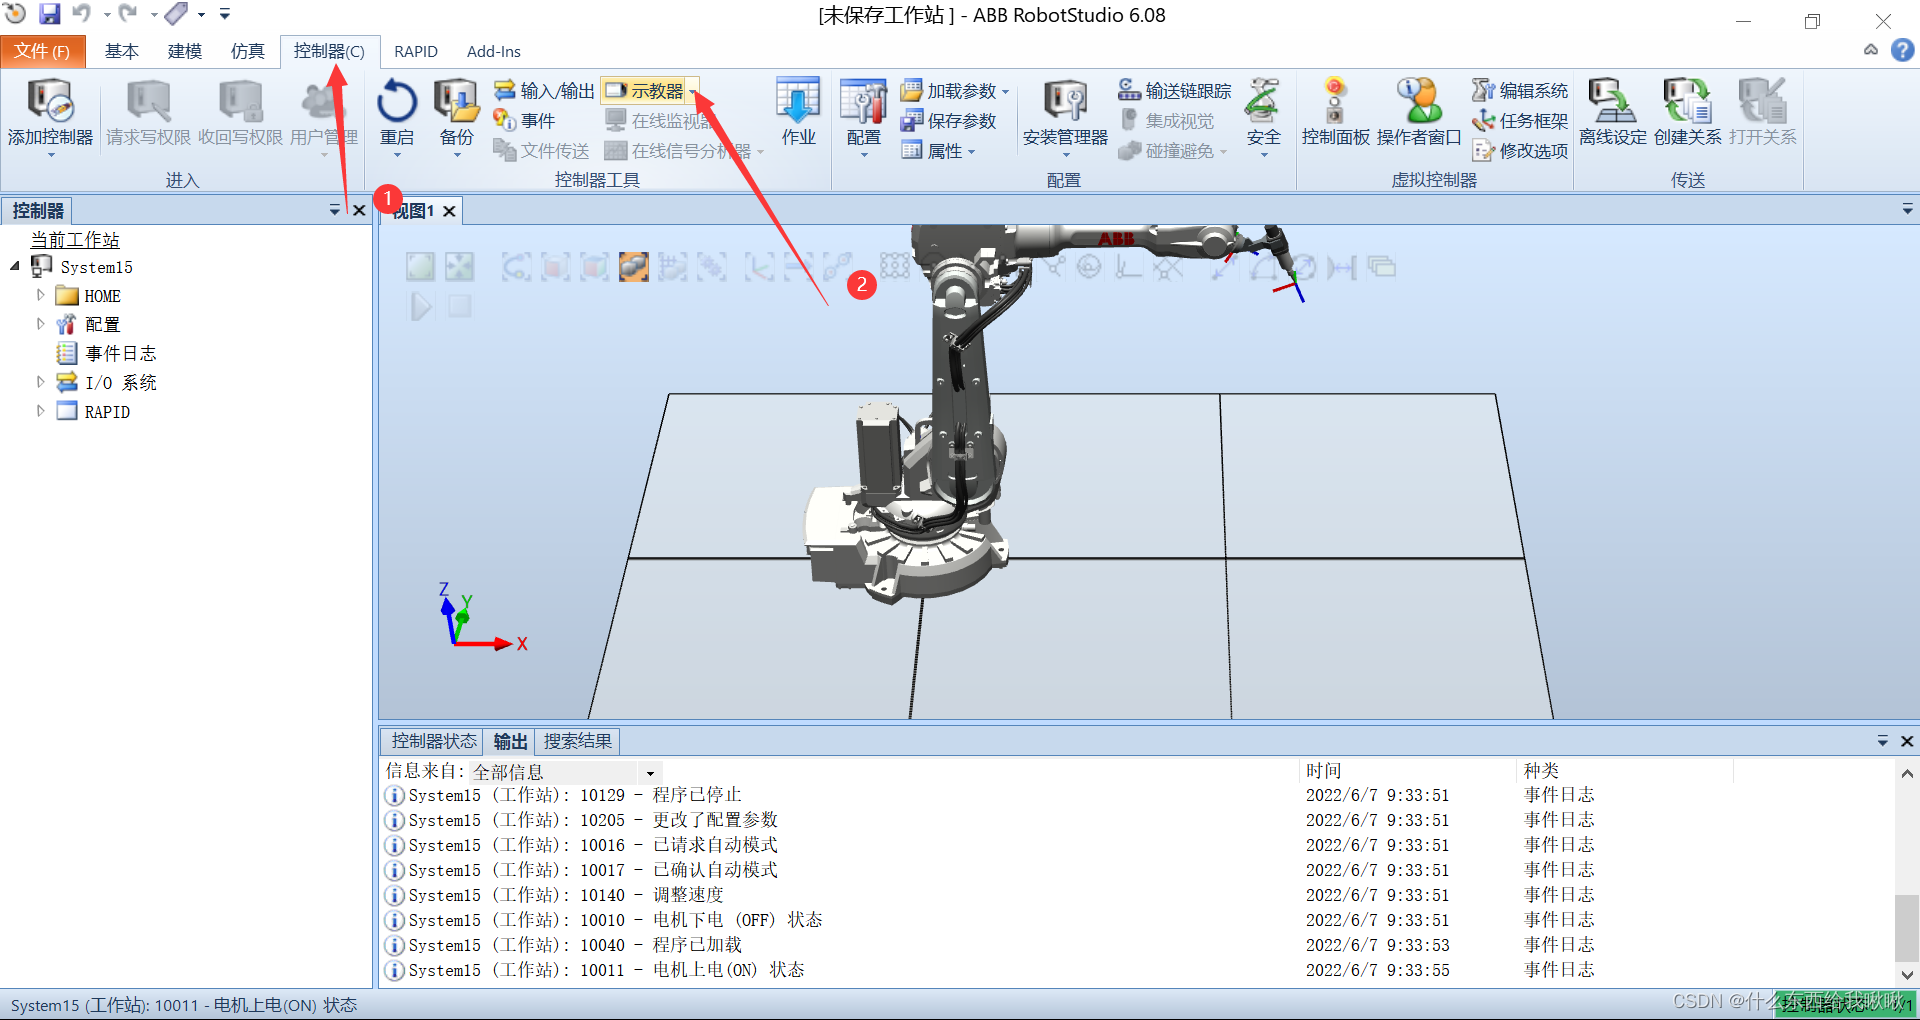Select System15 in the tree
Image resolution: width=1920 pixels, height=1020 pixels.
coord(96,267)
